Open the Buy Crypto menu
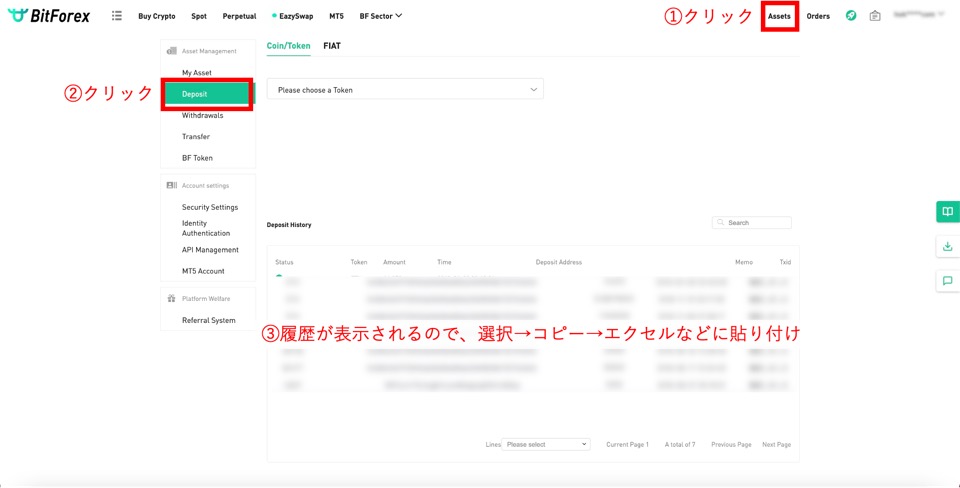Screen dimensions: 960x488 point(157,17)
